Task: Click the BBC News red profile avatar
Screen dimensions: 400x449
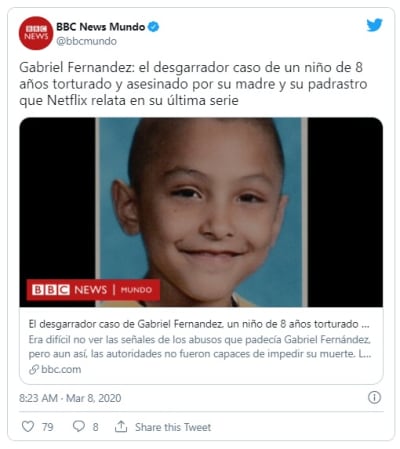Action: tap(36, 33)
